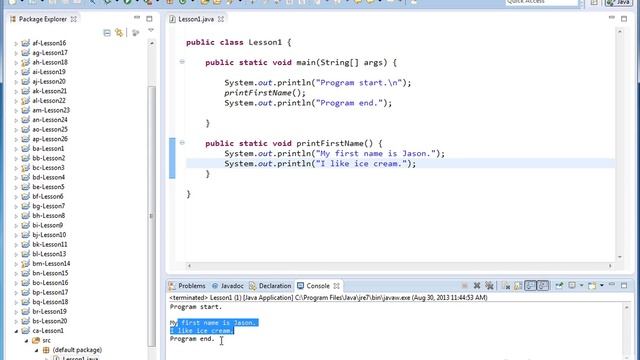
Task: Click the greyed Terminate icon in Console
Action: click(464, 285)
